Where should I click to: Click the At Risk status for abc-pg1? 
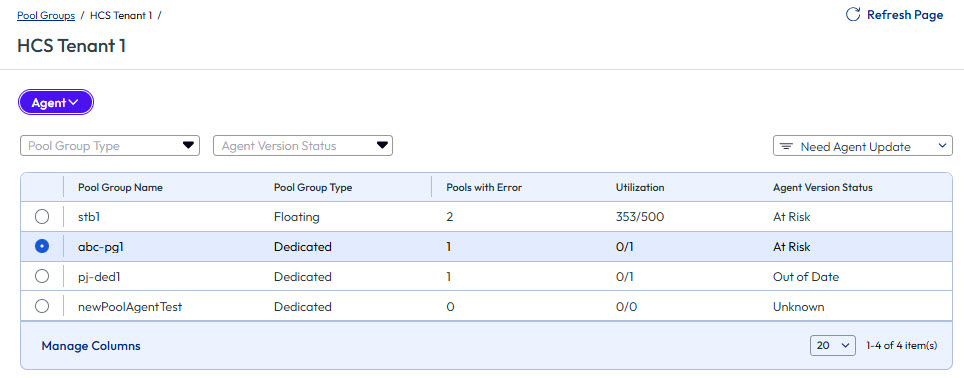(x=791, y=247)
